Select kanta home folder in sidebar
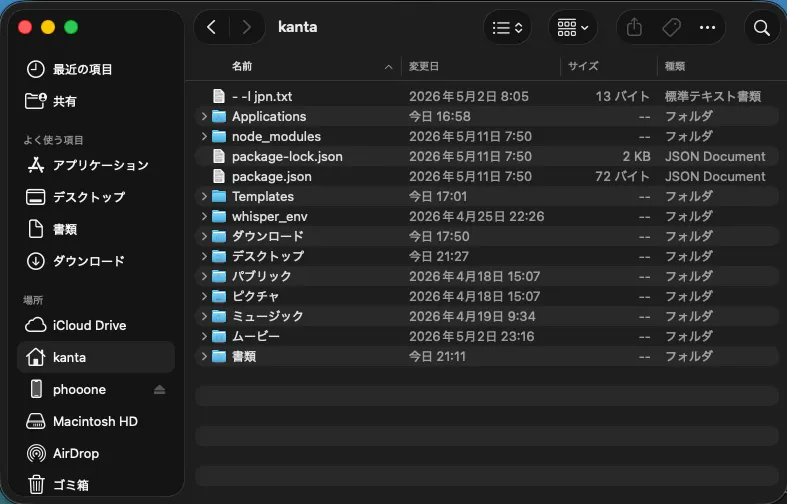The width and height of the screenshot is (787, 504). [96, 357]
